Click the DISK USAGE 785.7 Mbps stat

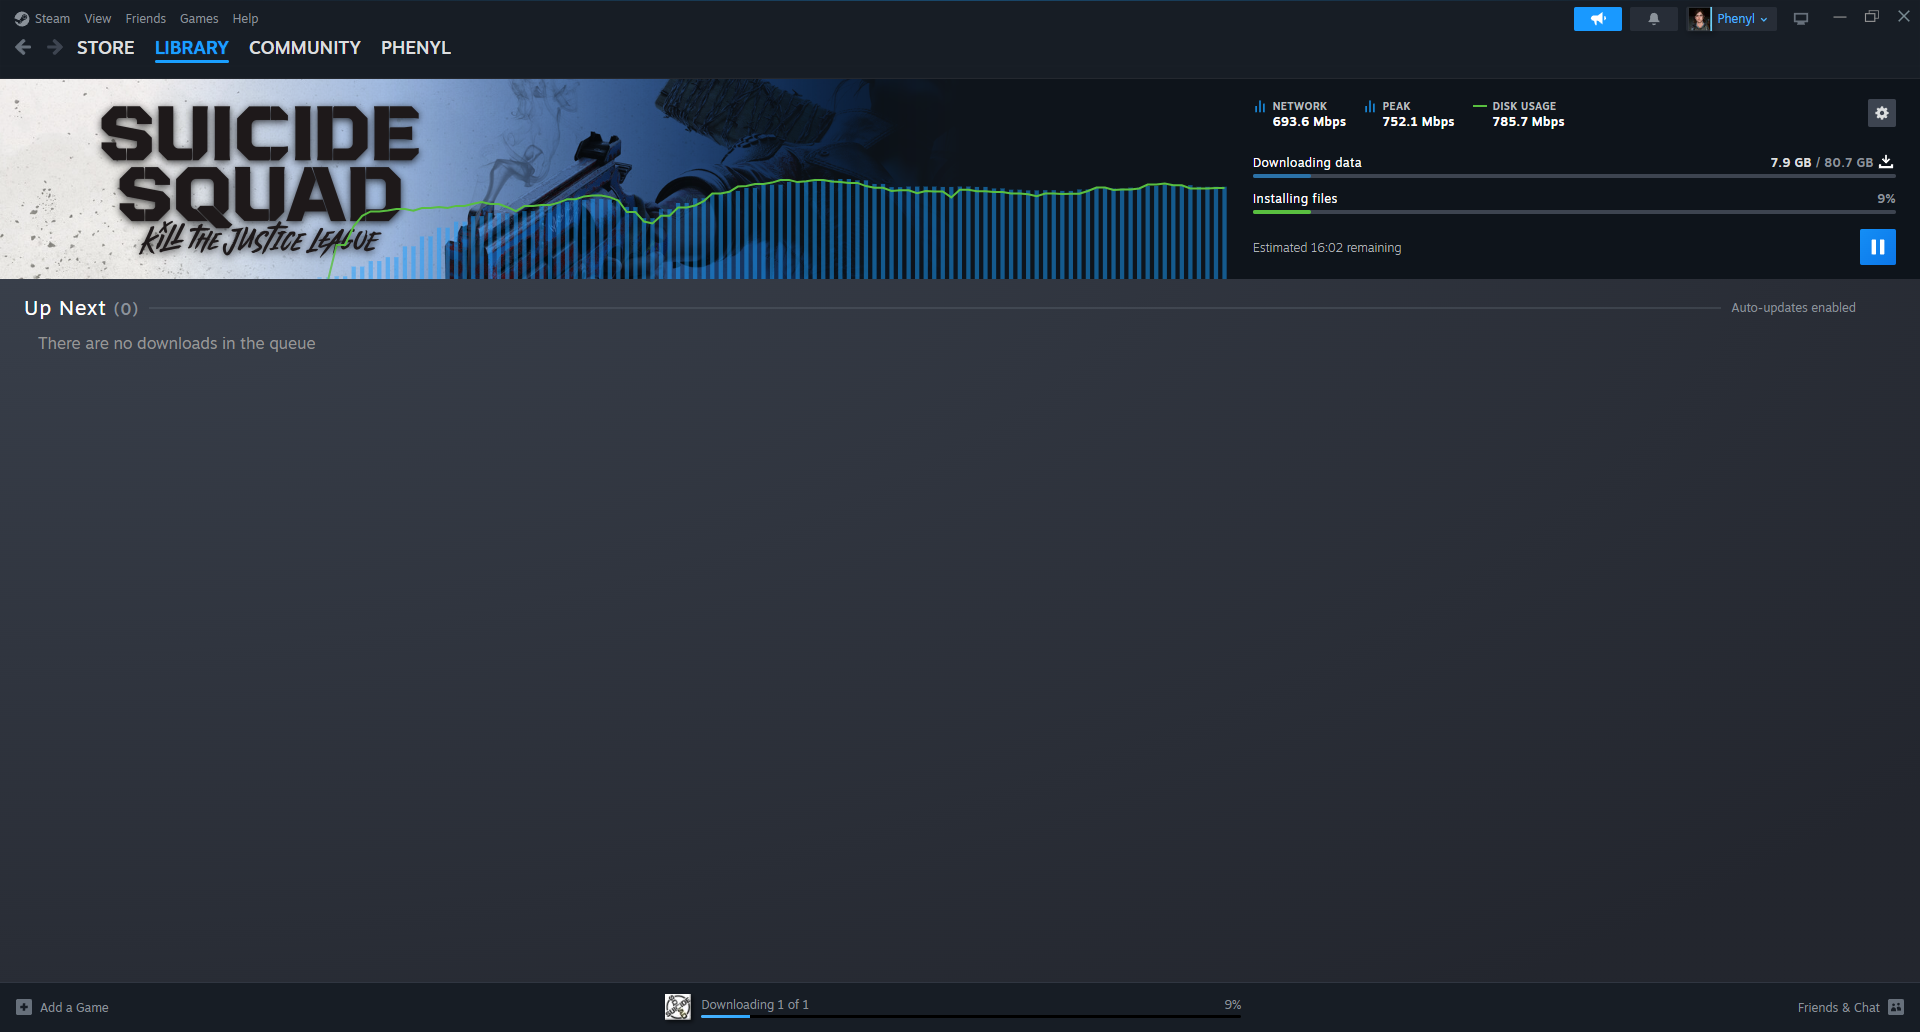pos(1519,114)
